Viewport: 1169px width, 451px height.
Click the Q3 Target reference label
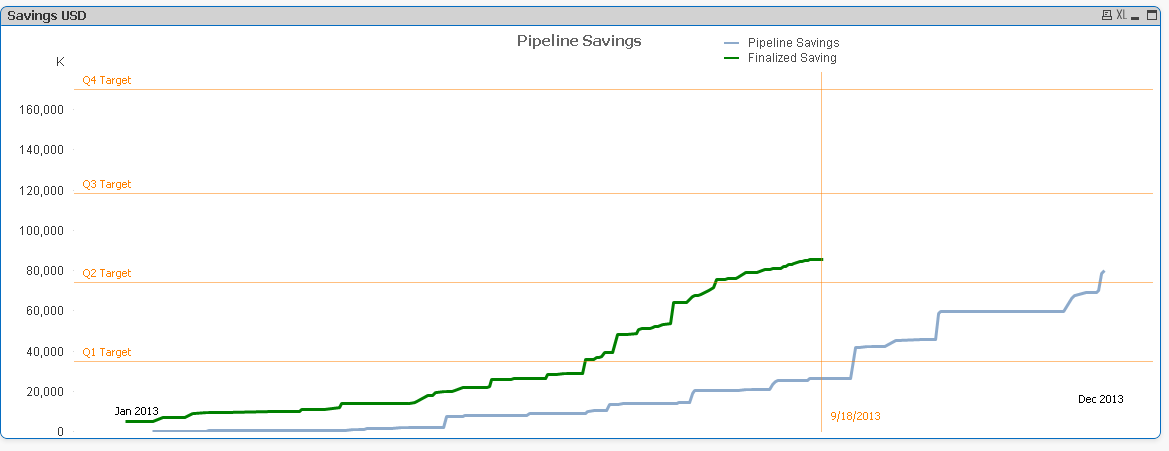point(107,184)
